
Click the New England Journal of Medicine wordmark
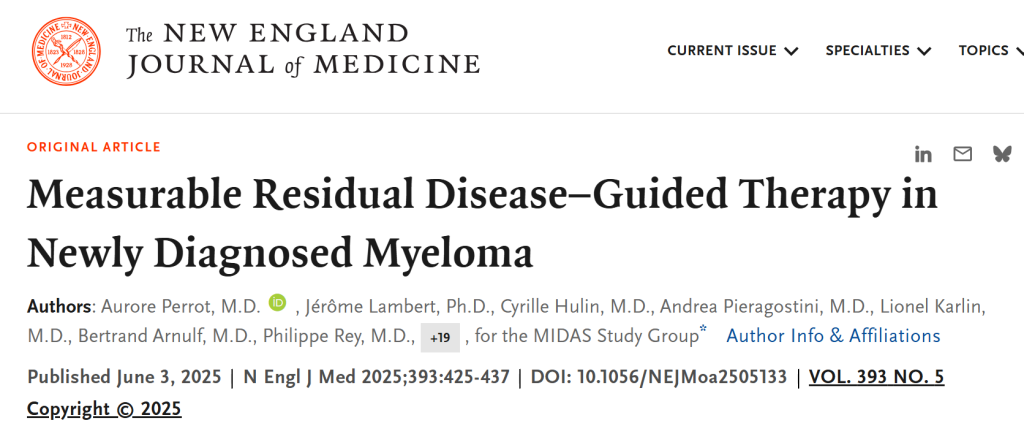[x=303, y=51]
